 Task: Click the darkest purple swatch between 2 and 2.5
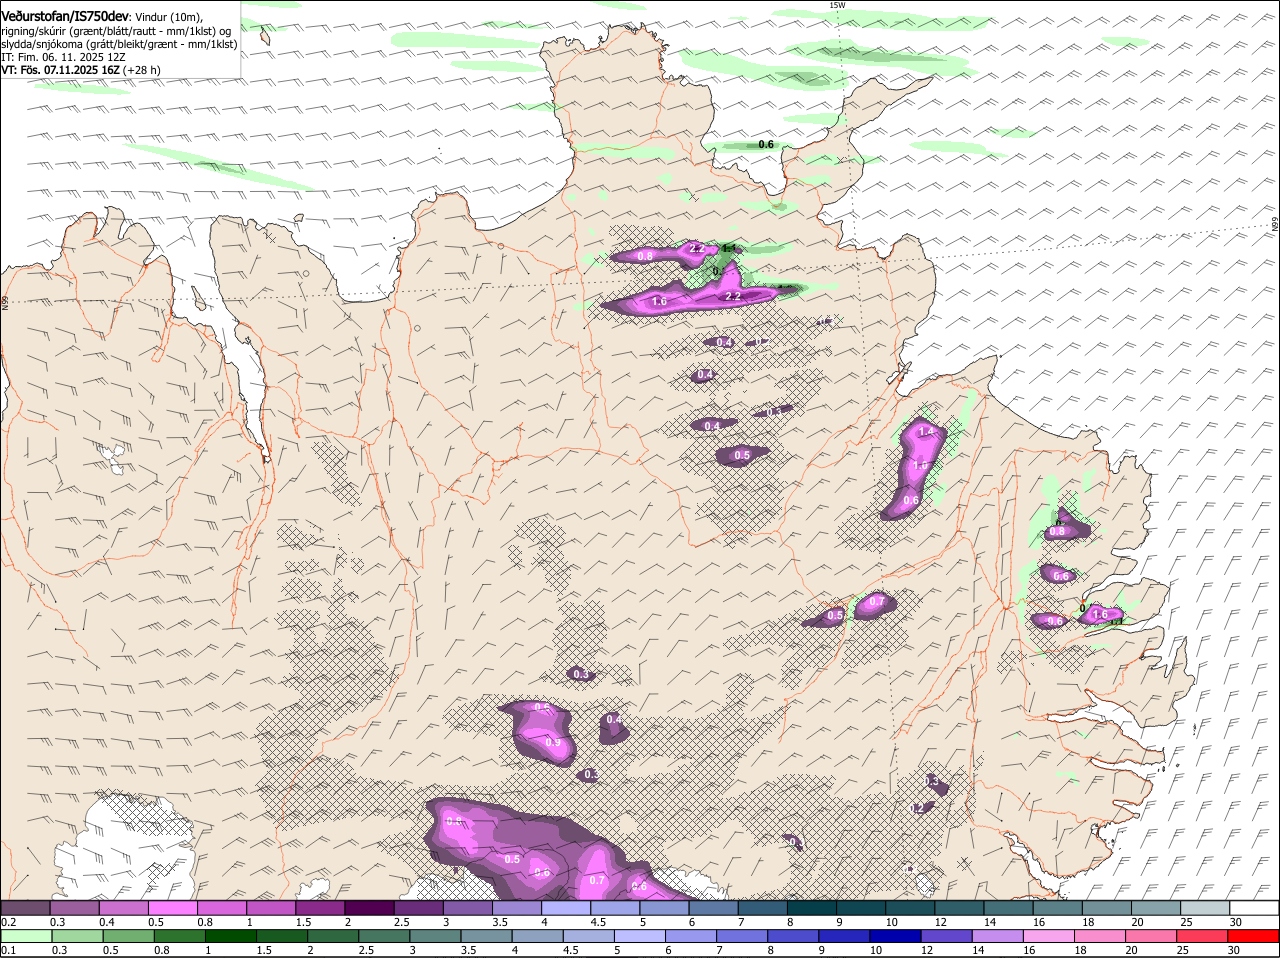370,907
